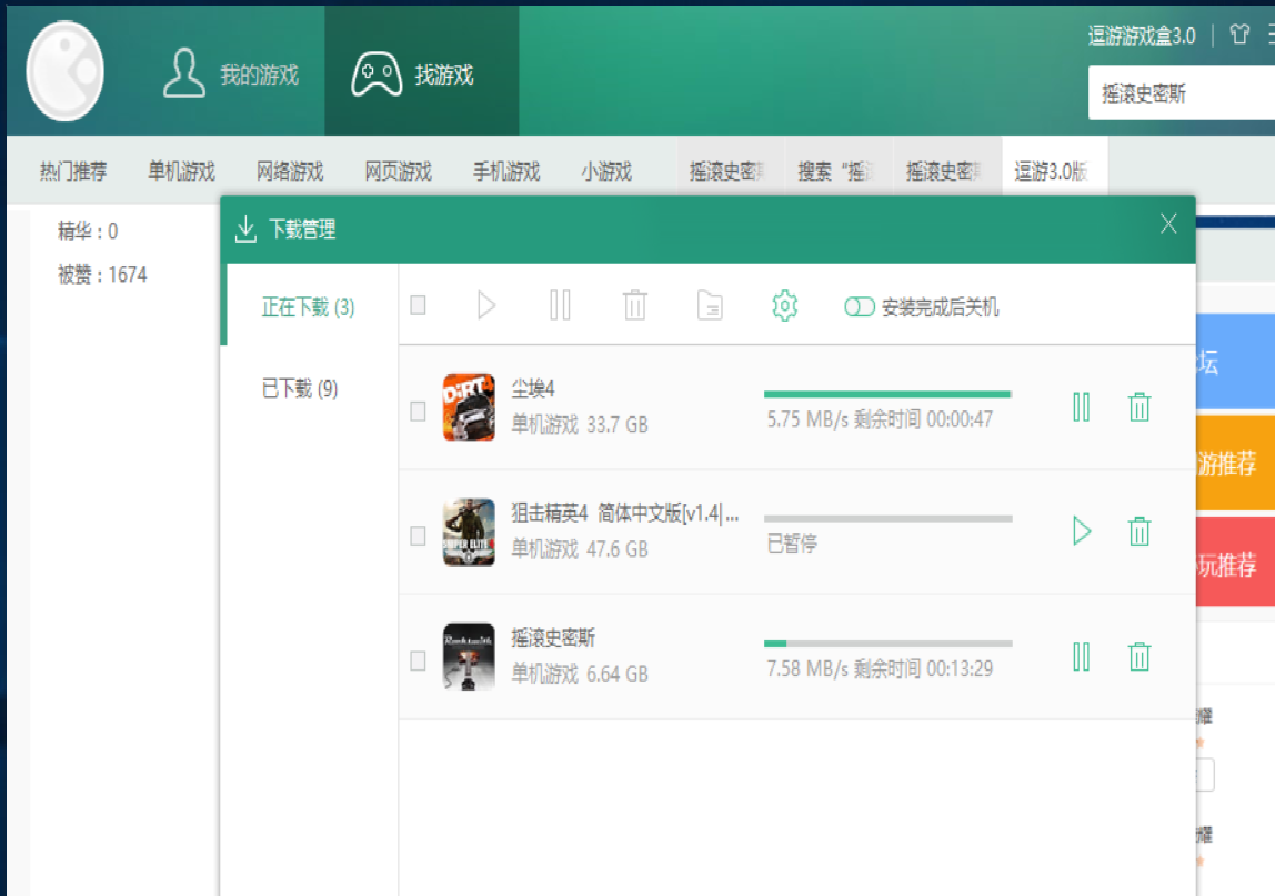Click the 单机游戏 33.7 GB size text
This screenshot has height=896, width=1275.
coord(579,425)
